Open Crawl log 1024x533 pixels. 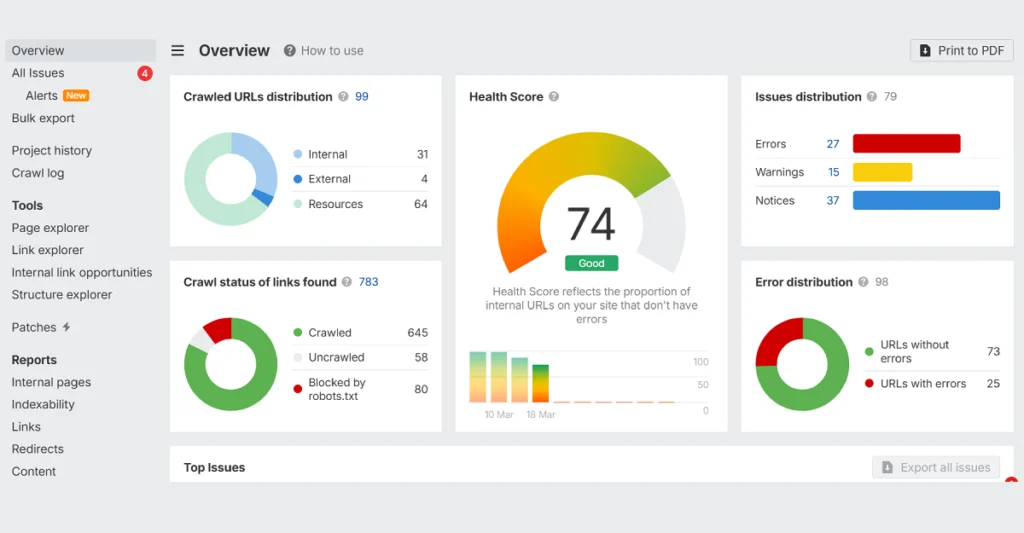coord(38,173)
